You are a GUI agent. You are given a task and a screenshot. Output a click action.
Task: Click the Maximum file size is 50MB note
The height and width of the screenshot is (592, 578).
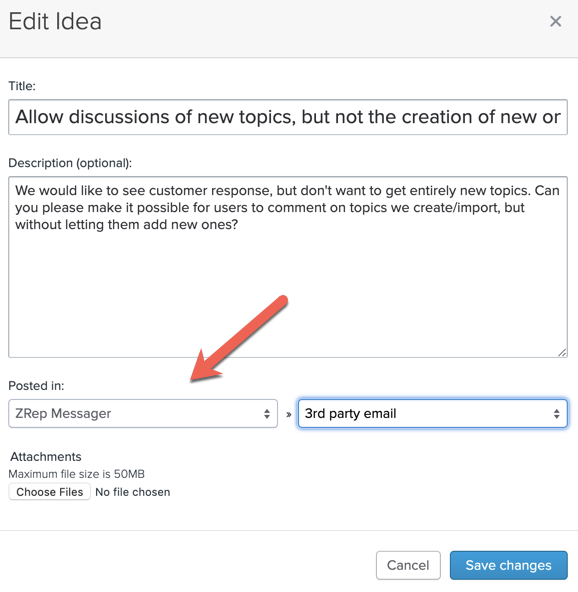pyautogui.click(x=77, y=474)
